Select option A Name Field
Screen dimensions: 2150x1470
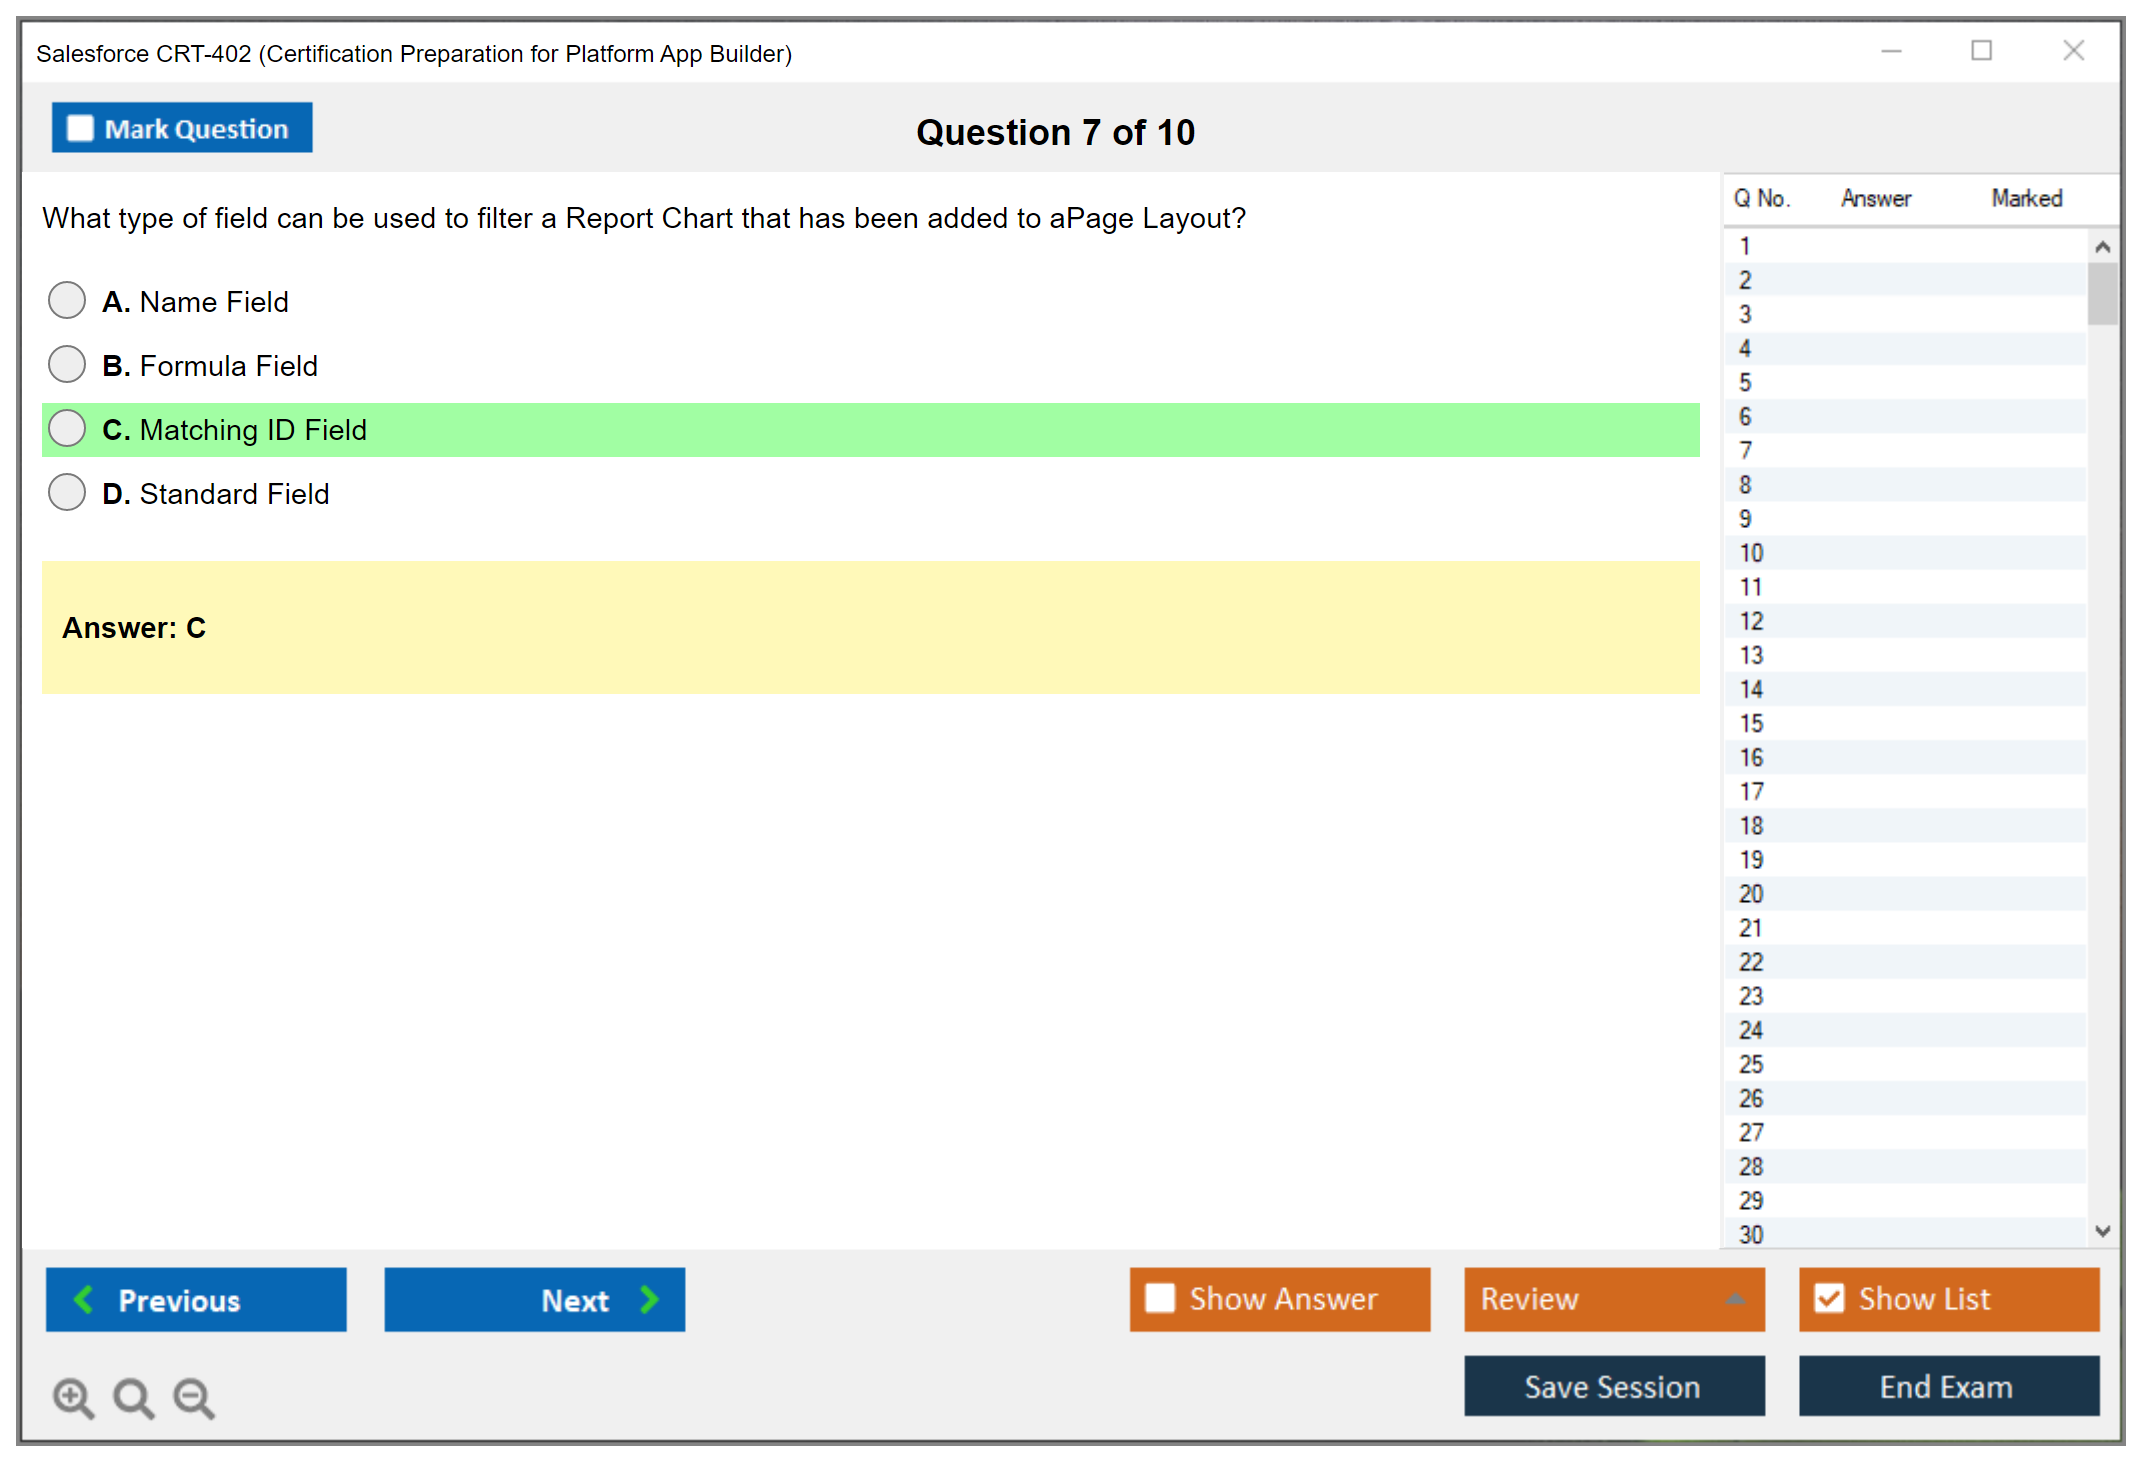(67, 300)
